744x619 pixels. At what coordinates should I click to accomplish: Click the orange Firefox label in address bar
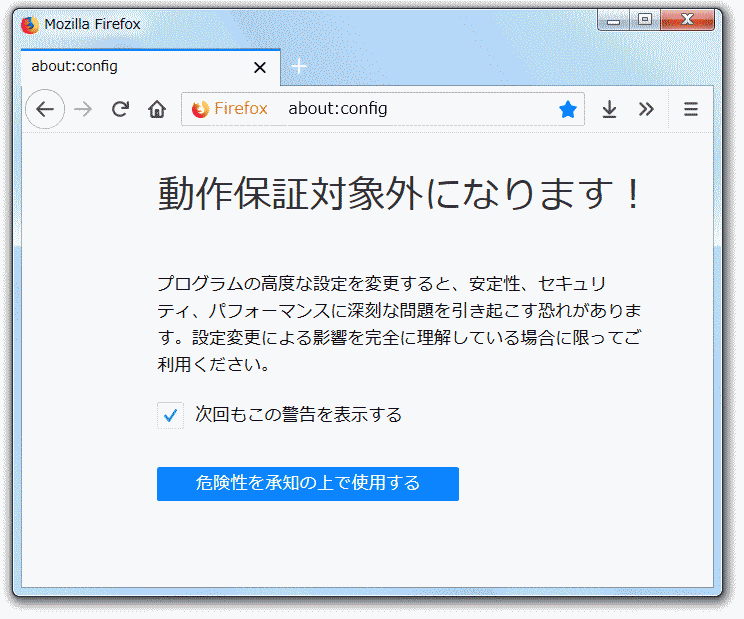(x=241, y=109)
